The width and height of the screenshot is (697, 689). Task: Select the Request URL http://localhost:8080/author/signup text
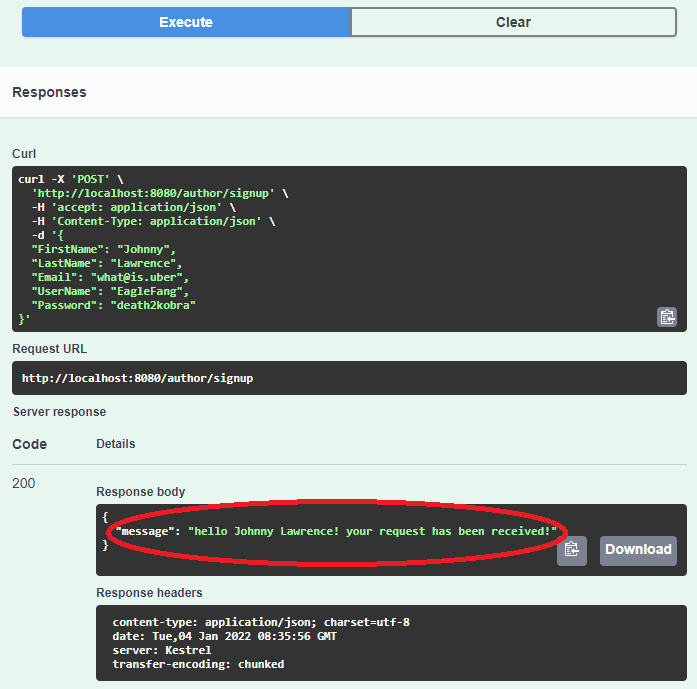pyautogui.click(x=138, y=378)
